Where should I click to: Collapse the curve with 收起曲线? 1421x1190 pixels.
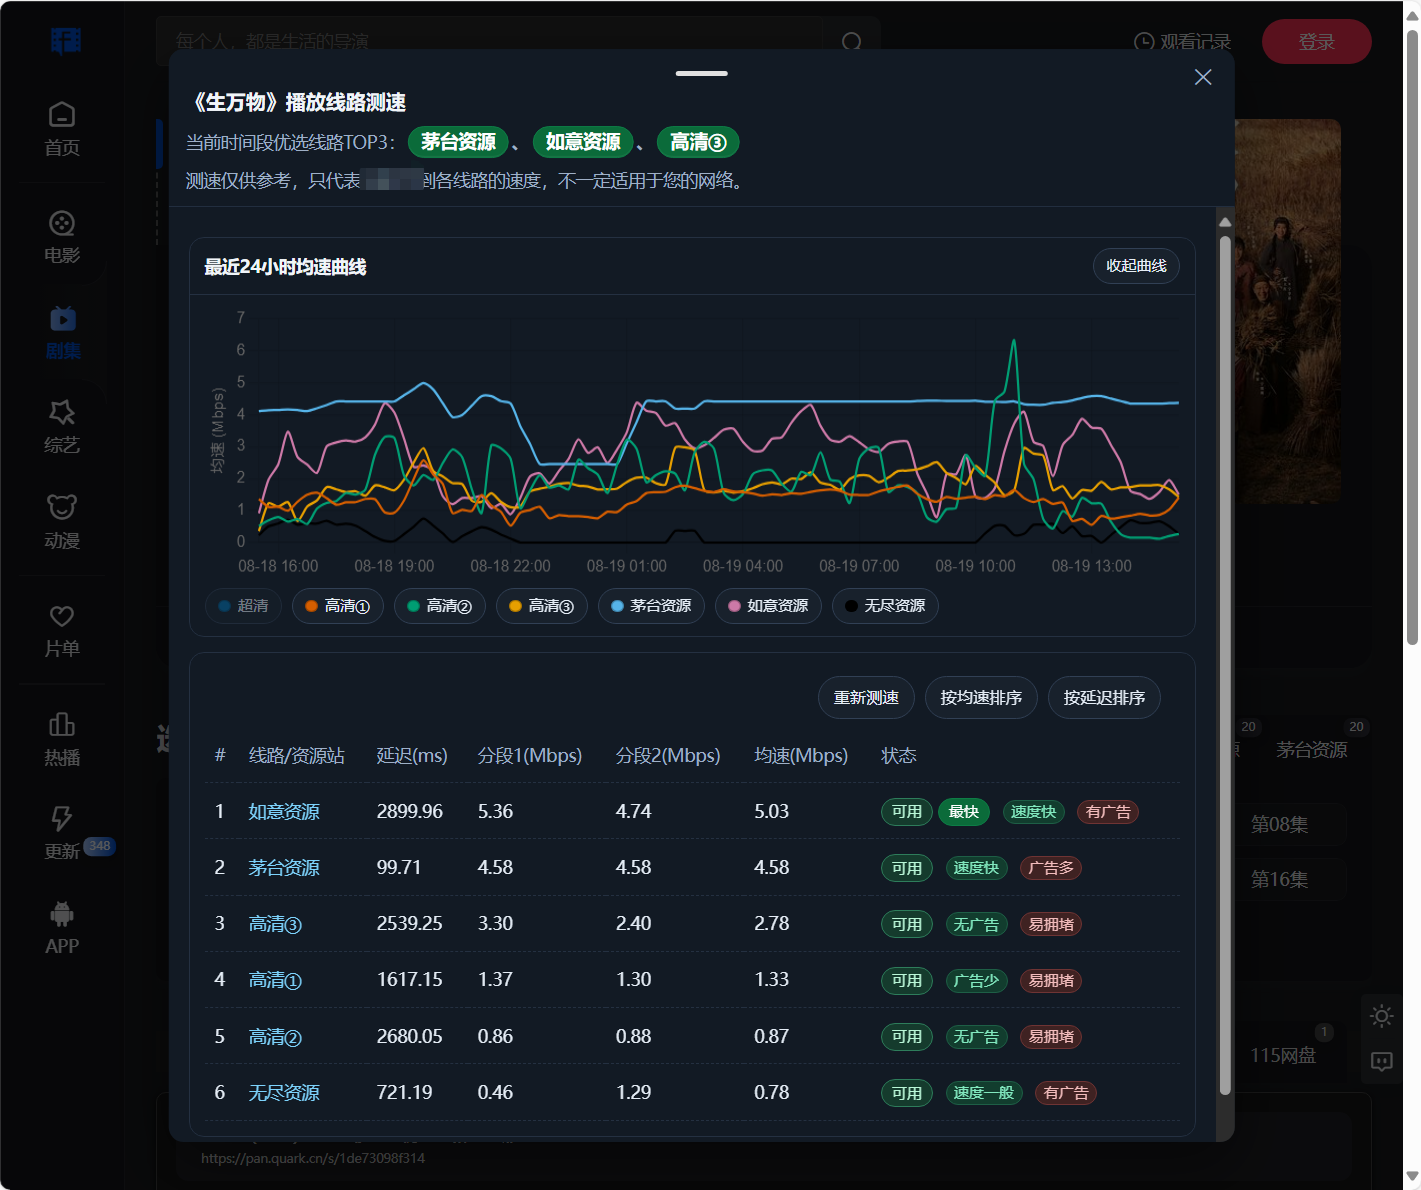[1136, 266]
